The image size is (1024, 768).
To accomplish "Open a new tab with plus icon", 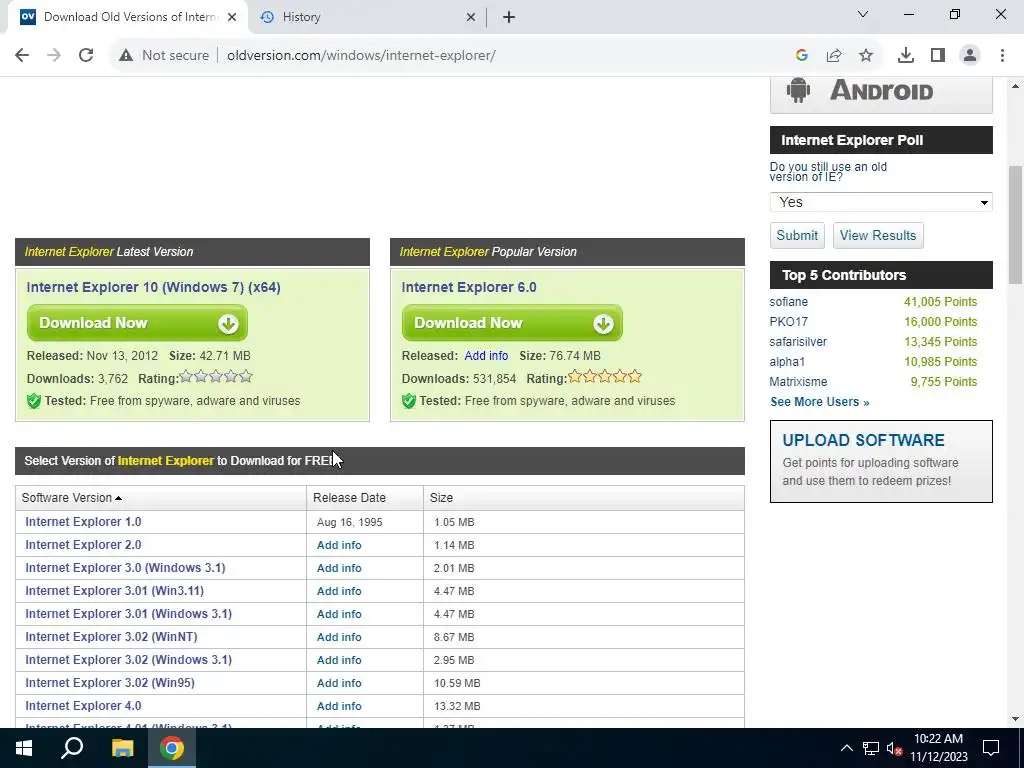I will click(x=509, y=17).
